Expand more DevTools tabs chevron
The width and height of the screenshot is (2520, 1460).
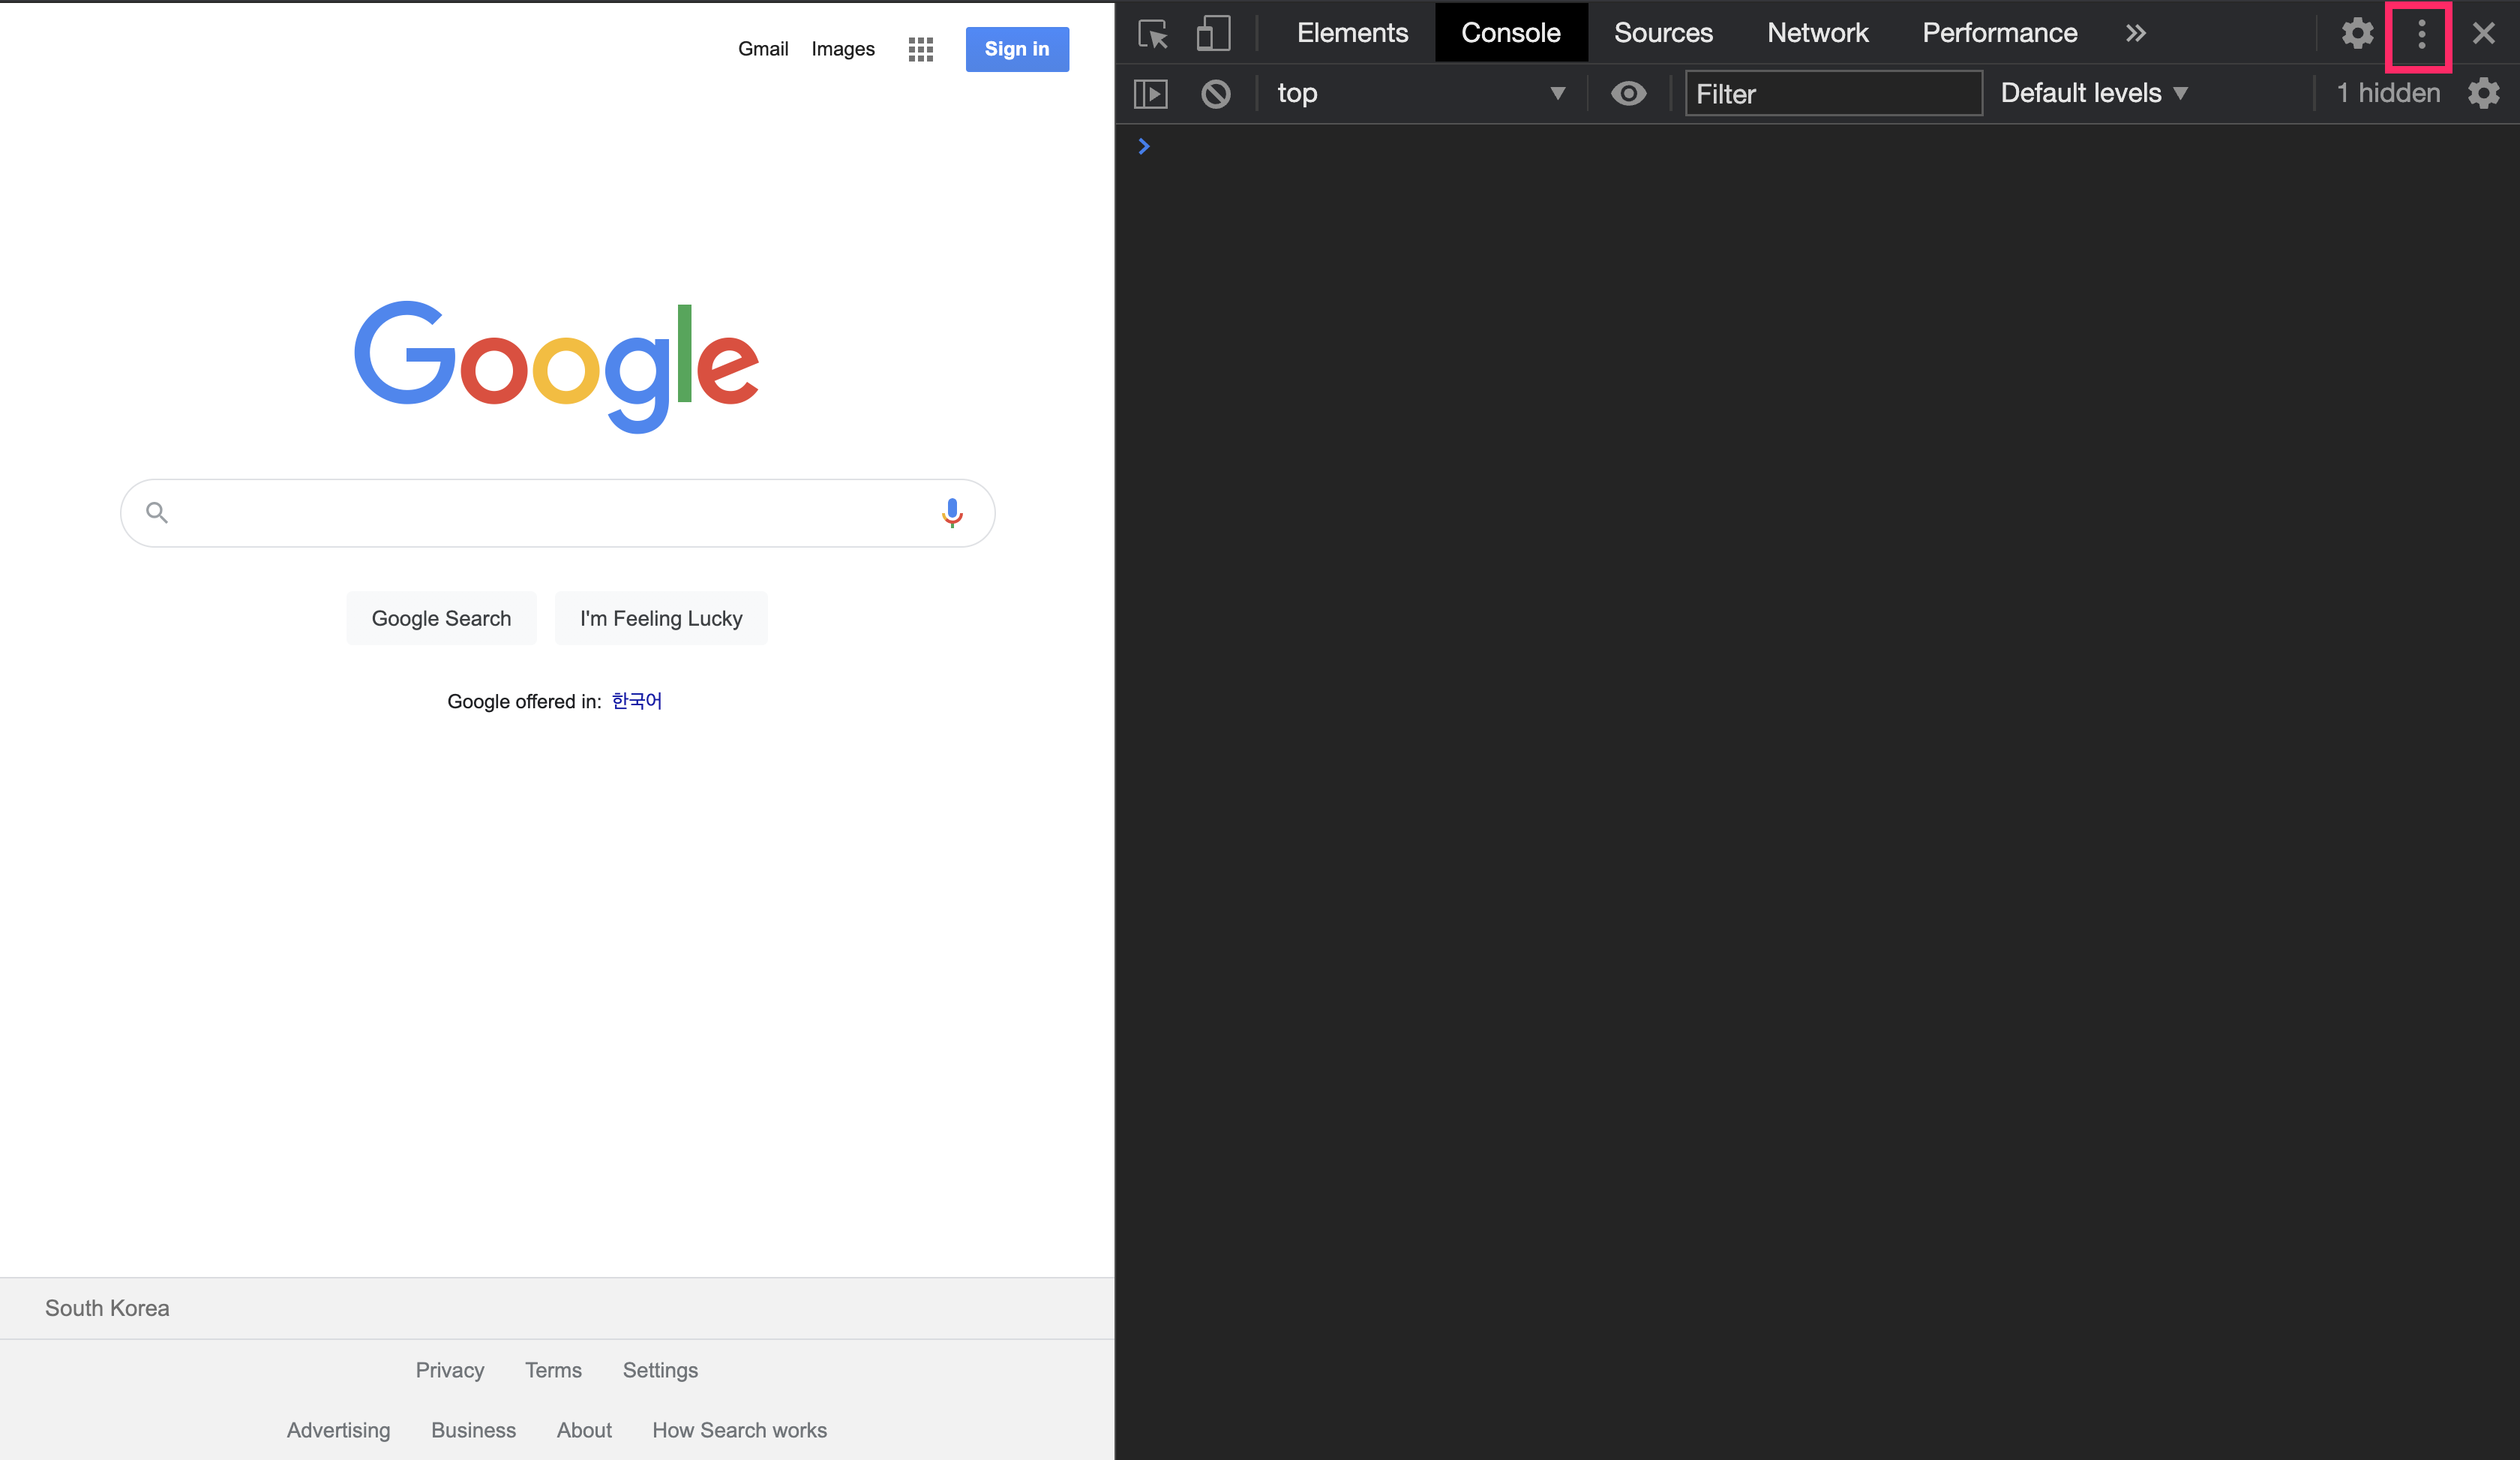(x=2135, y=34)
